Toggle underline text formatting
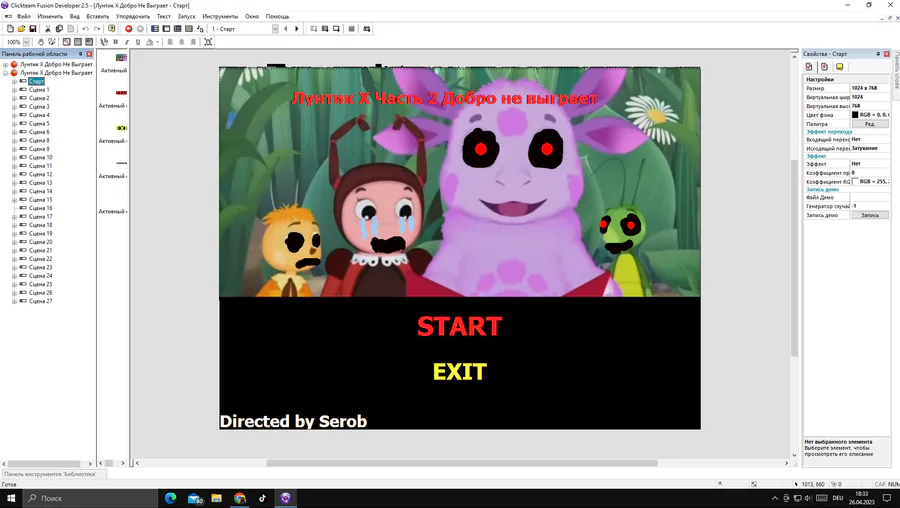Image resolution: width=900 pixels, height=508 pixels. pyautogui.click(x=138, y=42)
